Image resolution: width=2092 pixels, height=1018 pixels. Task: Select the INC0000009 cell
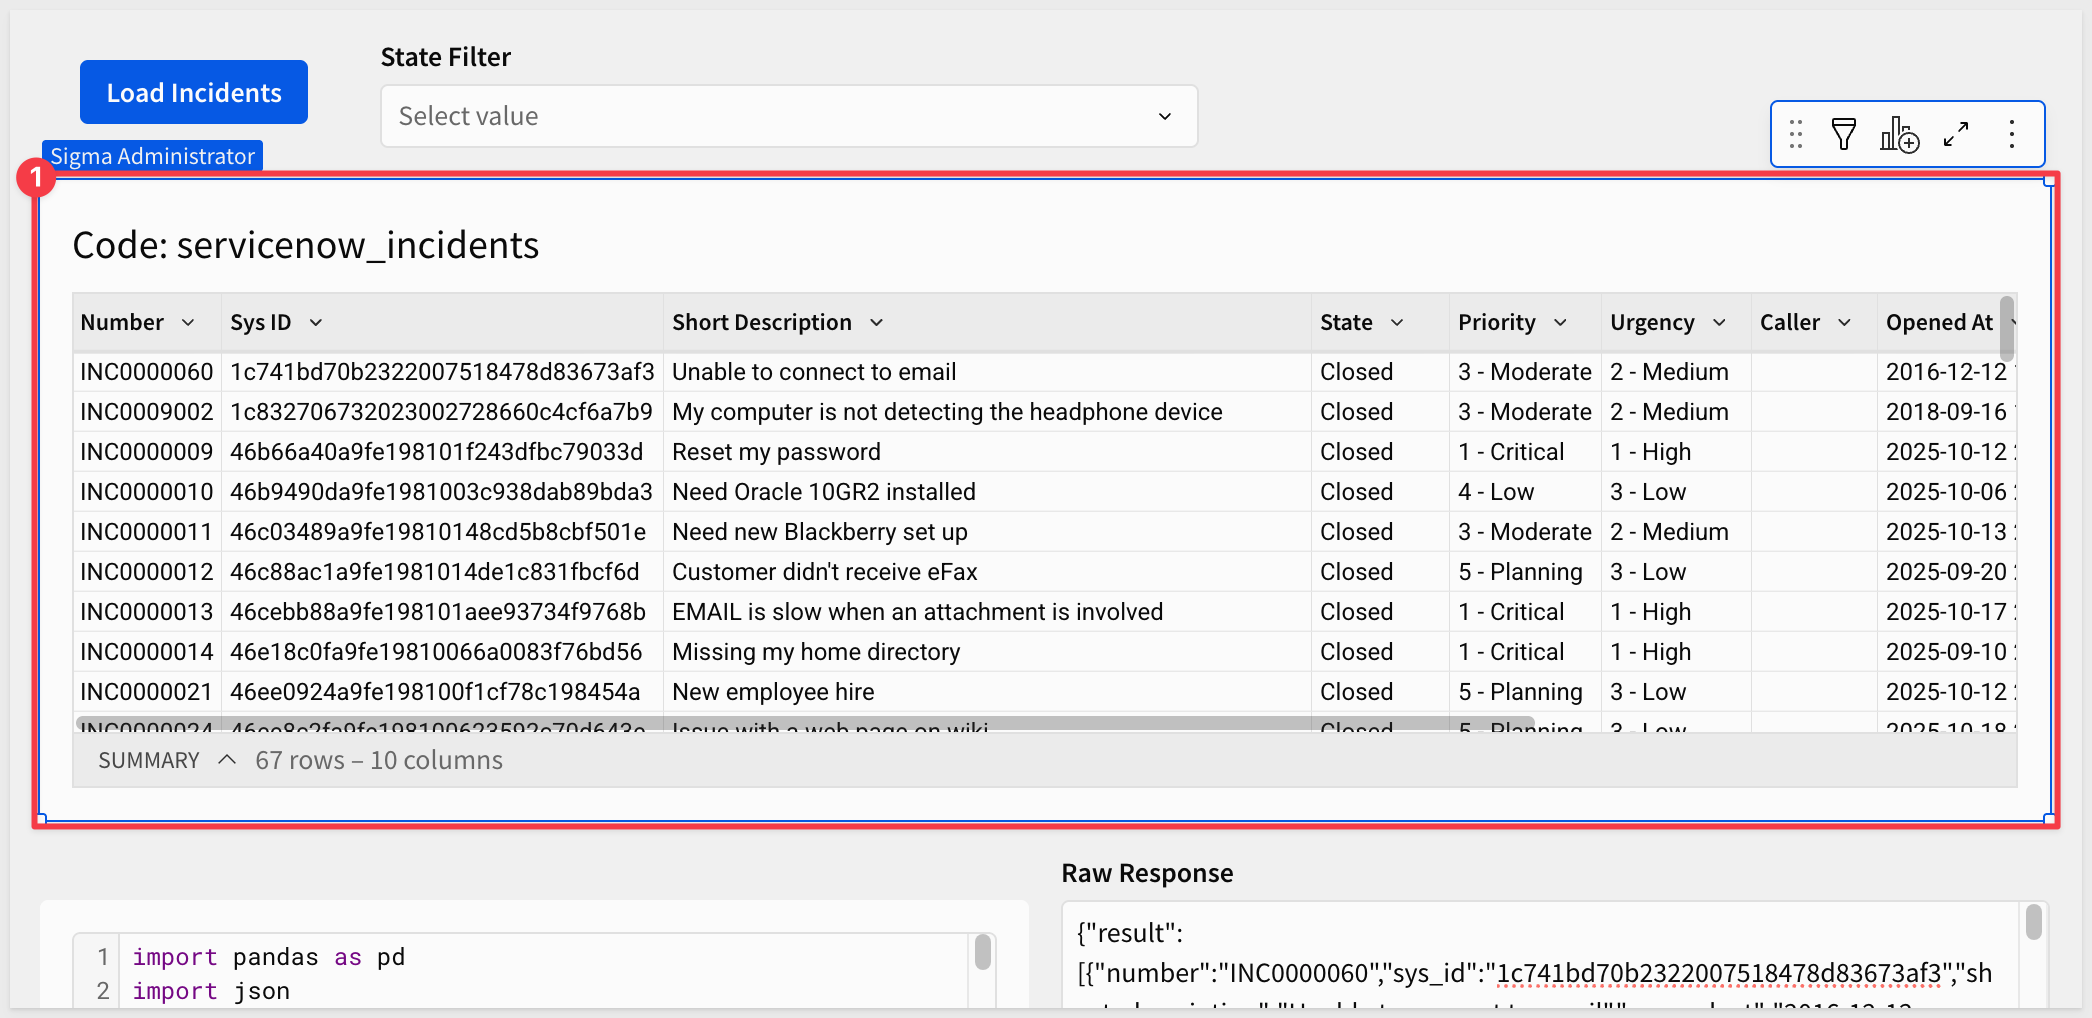click(x=146, y=452)
